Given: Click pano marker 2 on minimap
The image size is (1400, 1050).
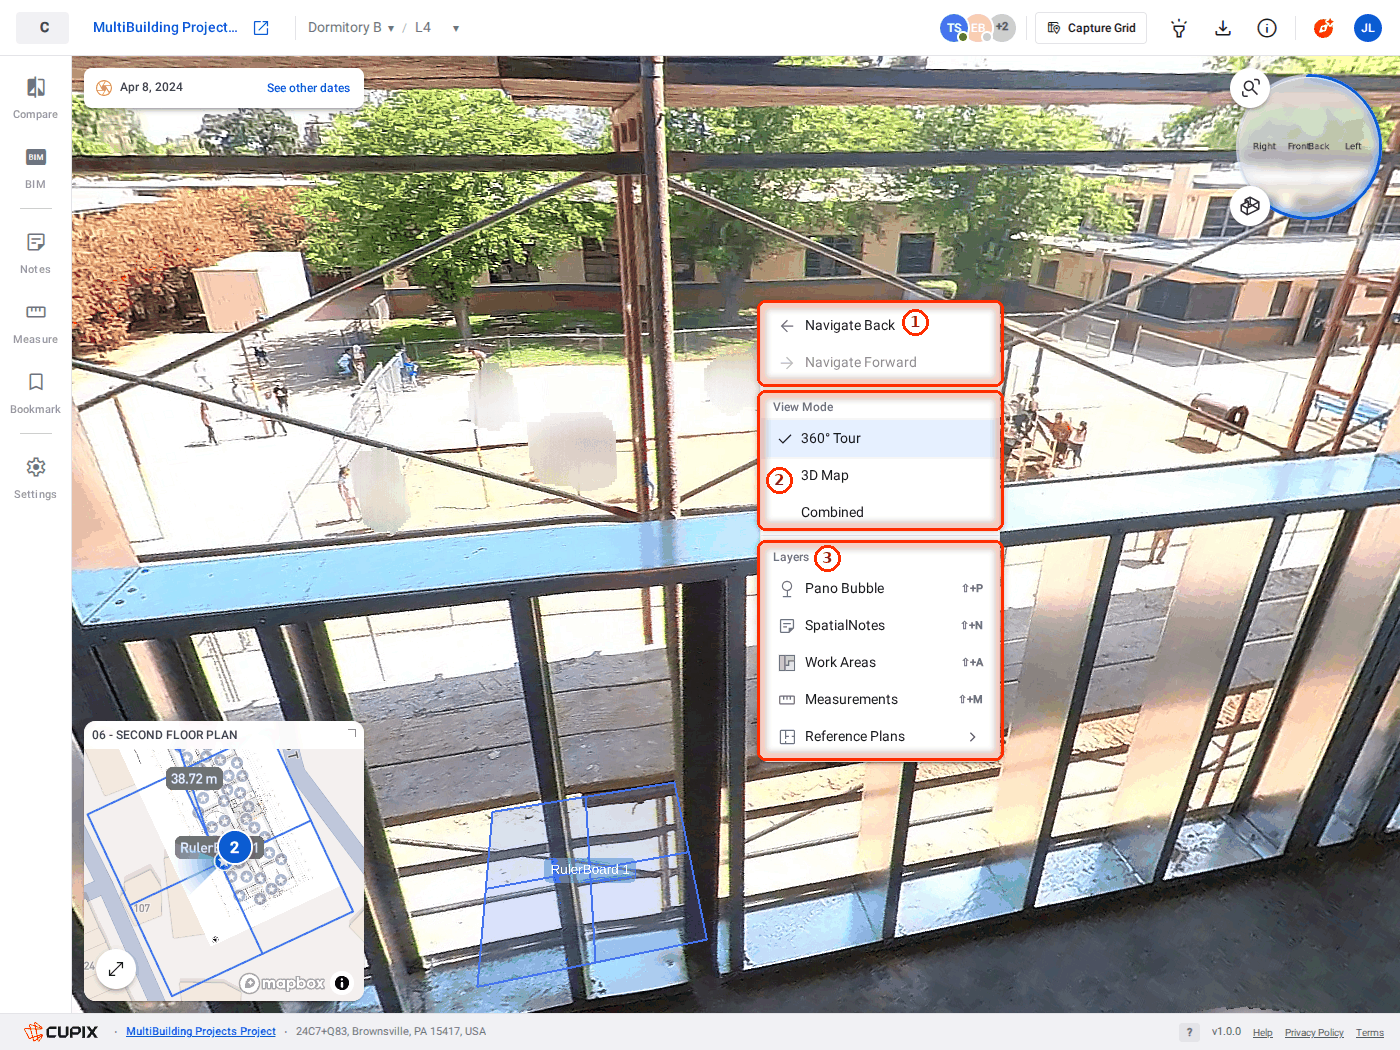Looking at the screenshot, I should tap(235, 848).
